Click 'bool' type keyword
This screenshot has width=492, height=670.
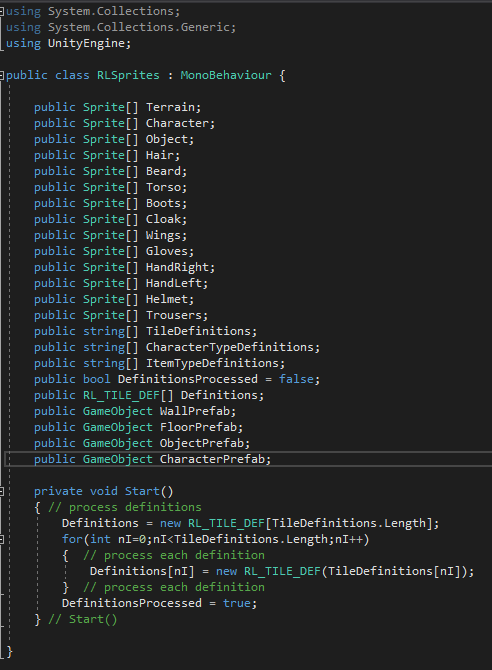pyautogui.click(x=97, y=379)
